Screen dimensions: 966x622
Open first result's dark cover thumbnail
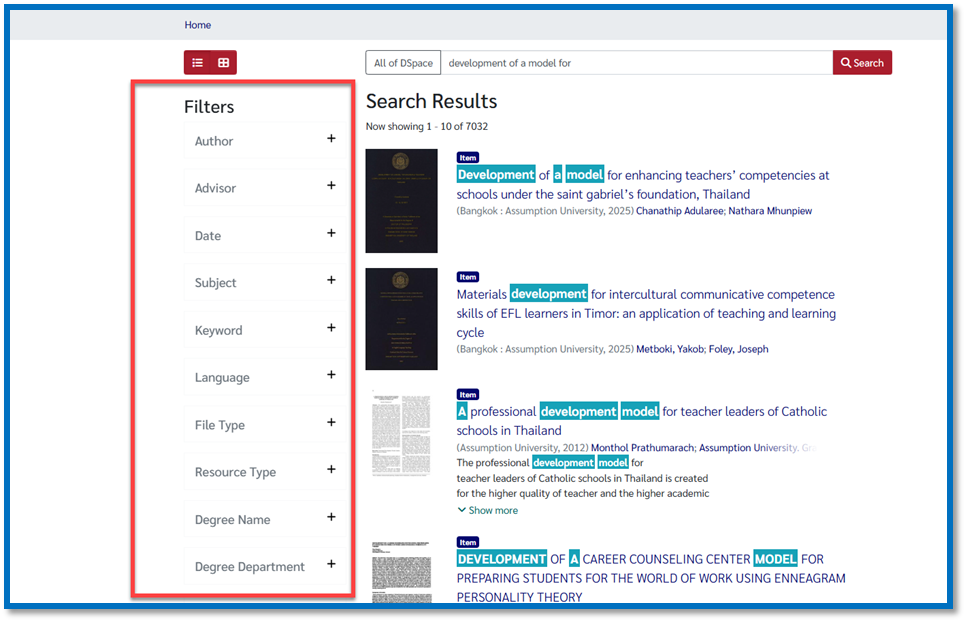tap(401, 201)
